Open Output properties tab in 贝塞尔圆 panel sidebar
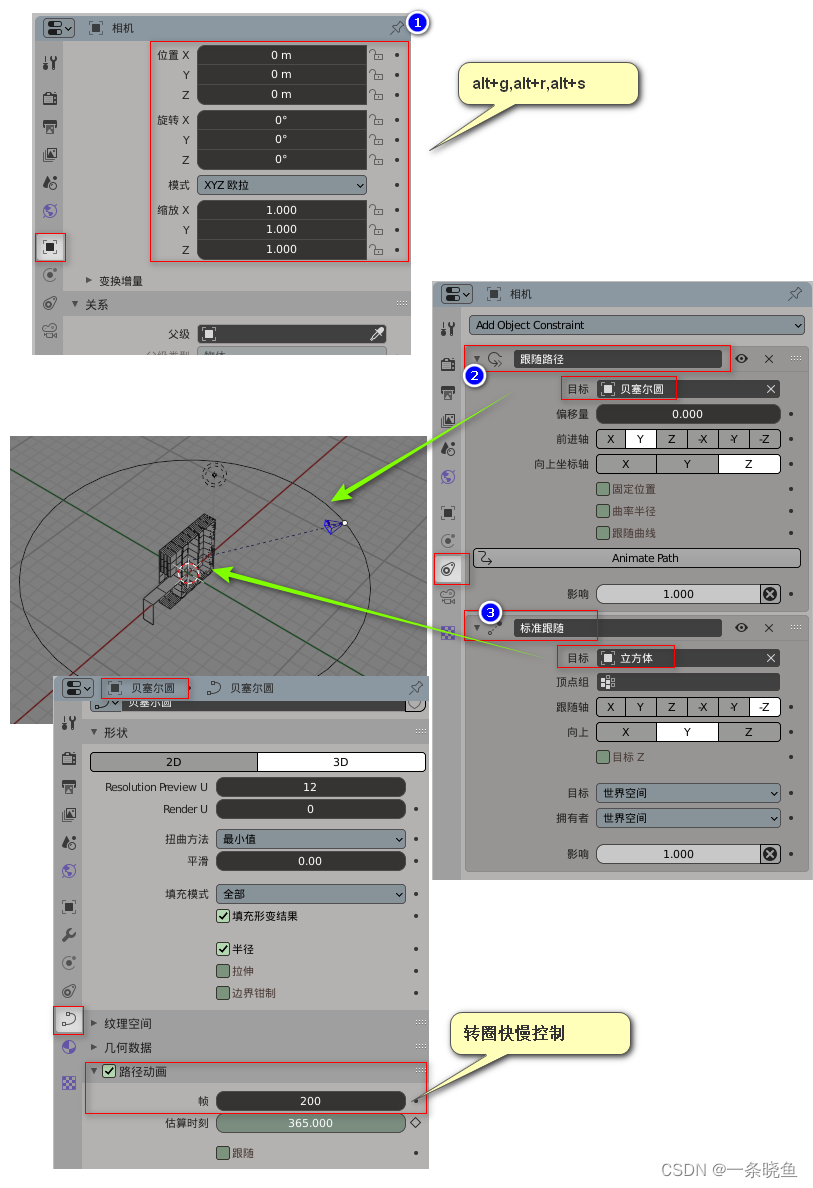The height and width of the screenshot is (1188, 813). (x=69, y=786)
